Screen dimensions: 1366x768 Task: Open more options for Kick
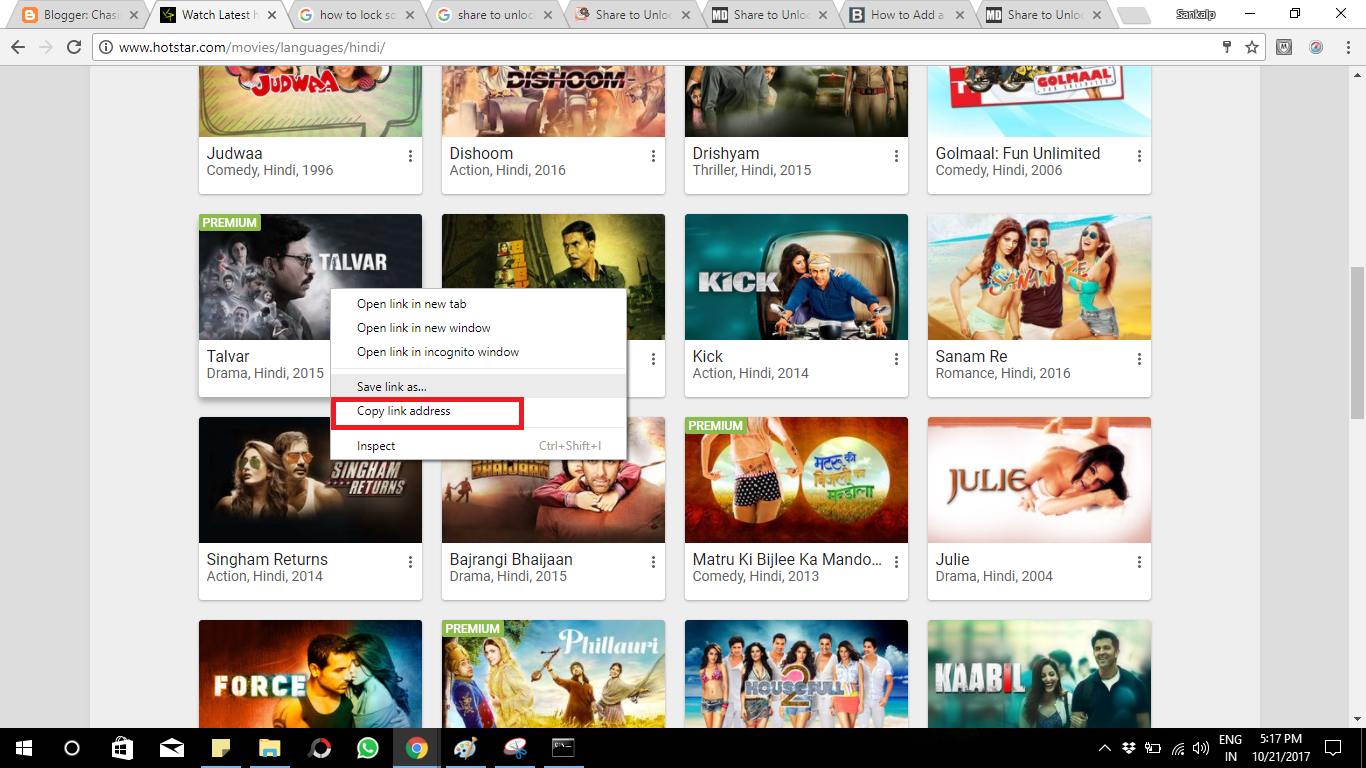tap(896, 359)
